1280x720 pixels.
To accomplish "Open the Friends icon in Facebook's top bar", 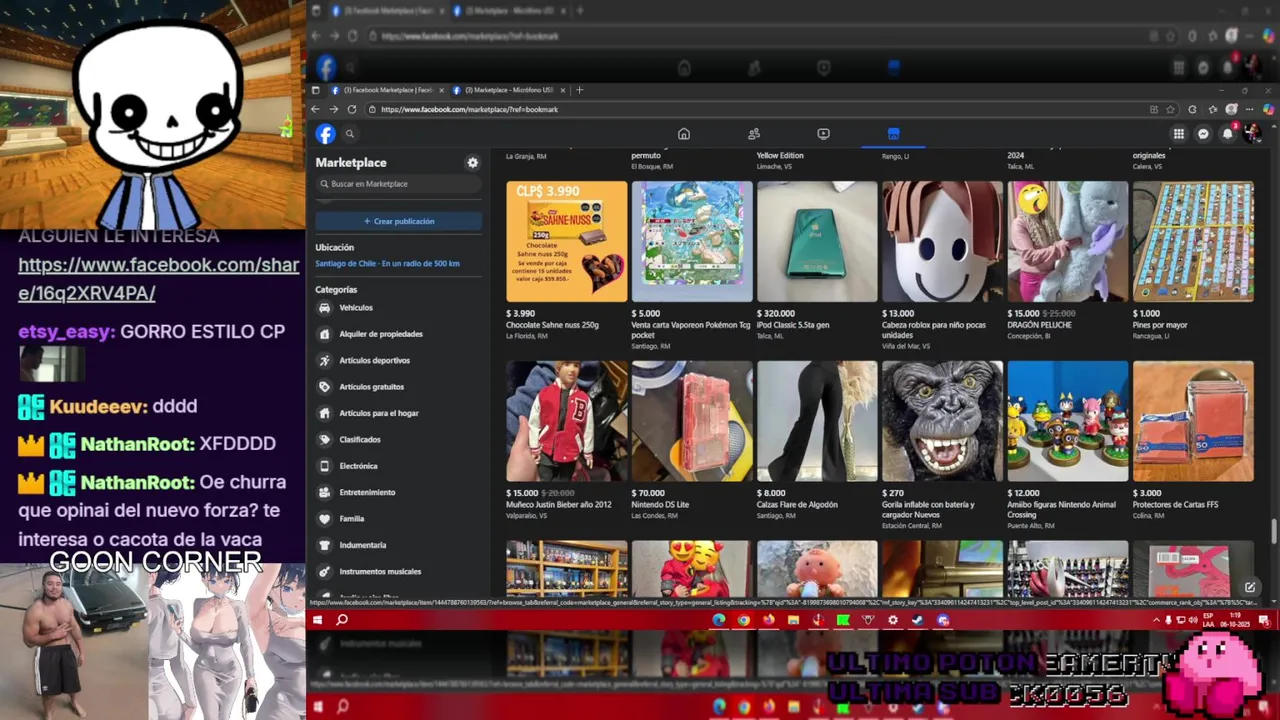I will (754, 134).
